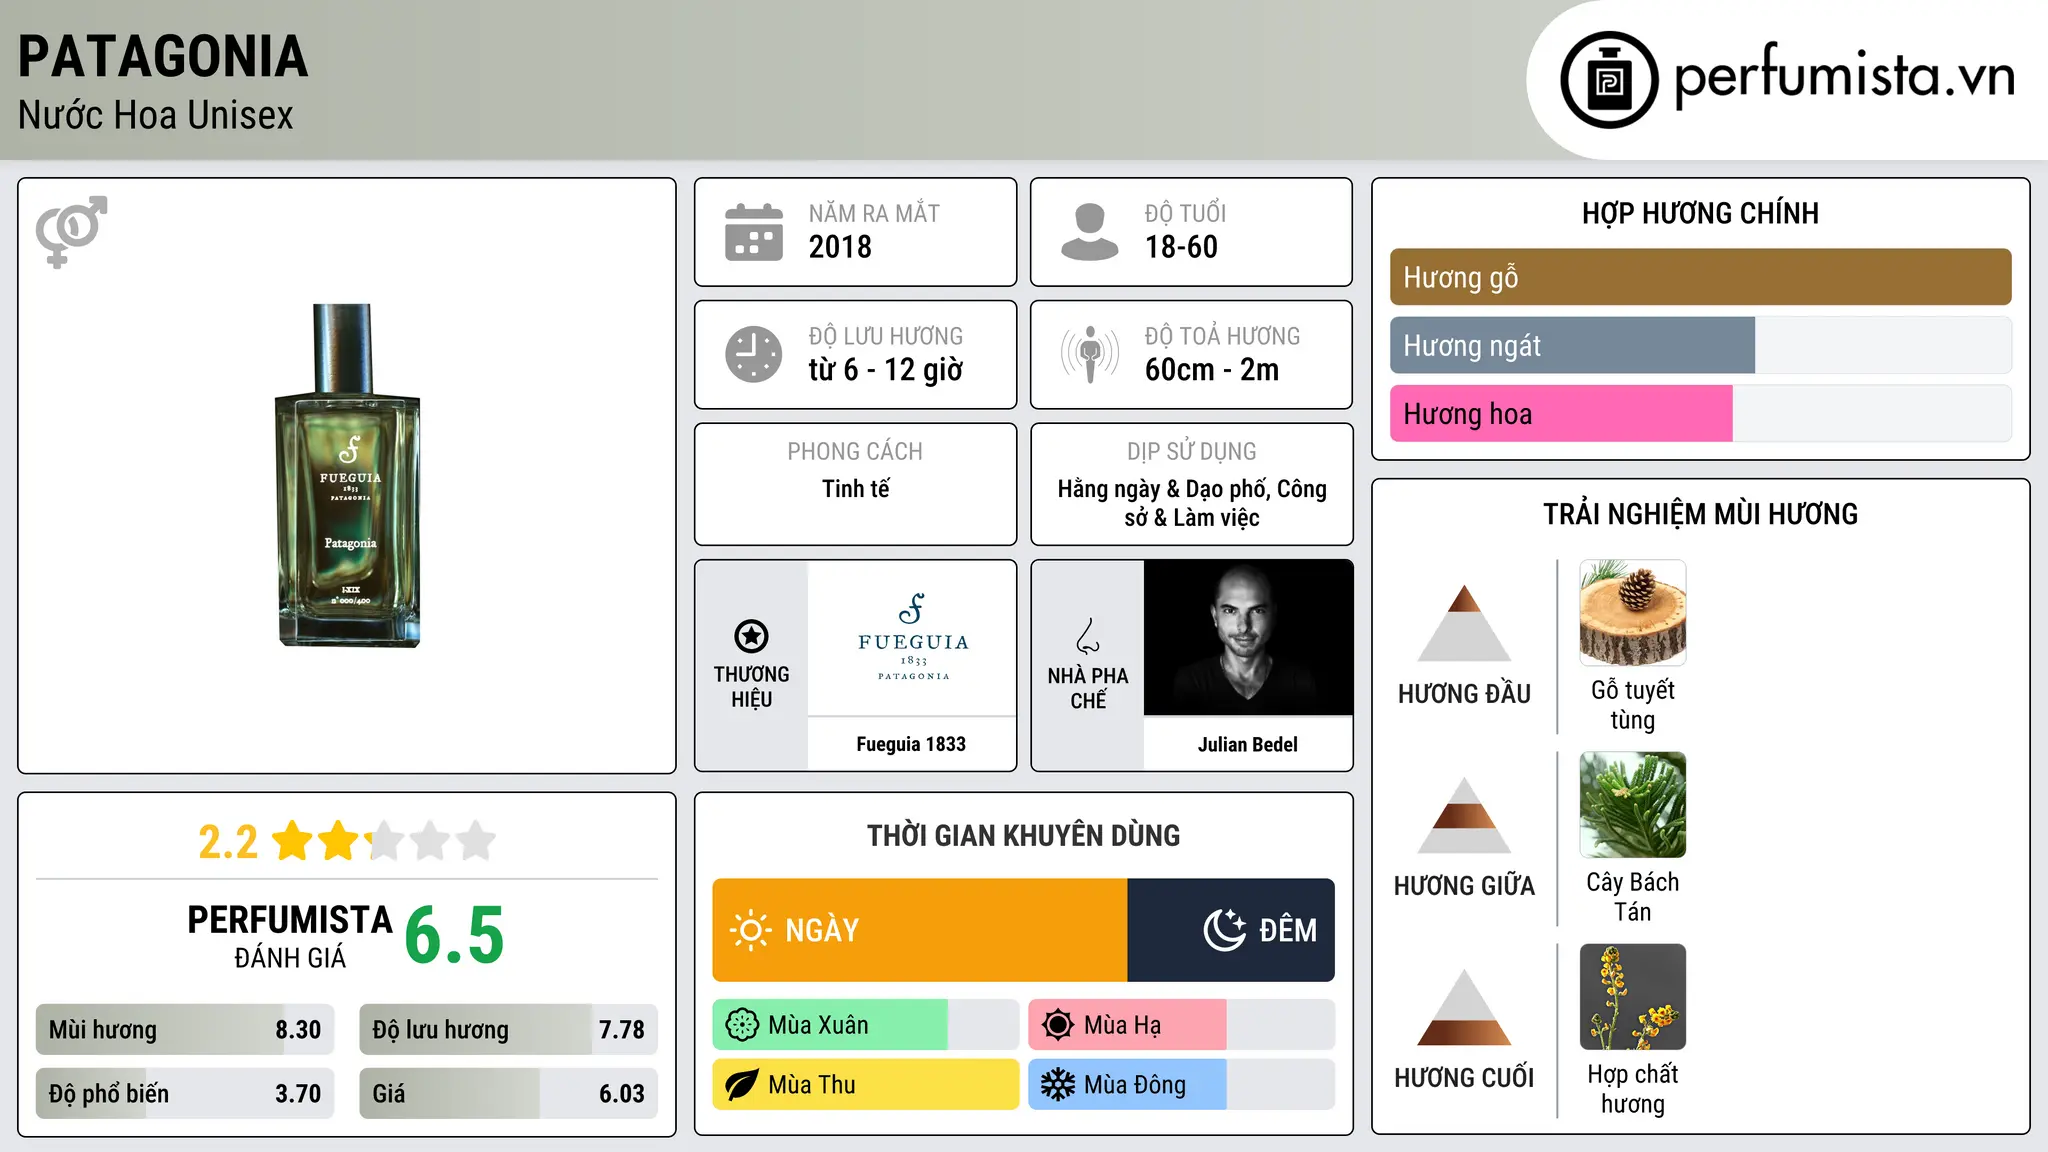Image resolution: width=2048 pixels, height=1152 pixels.
Task: Click the Hương hoa accord bar
Action: (x=1701, y=413)
